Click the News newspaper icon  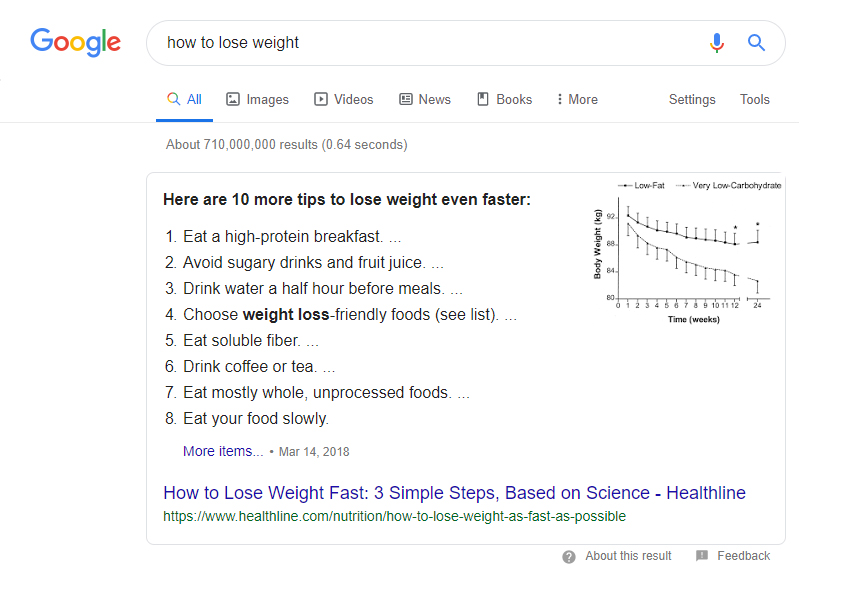click(x=406, y=99)
